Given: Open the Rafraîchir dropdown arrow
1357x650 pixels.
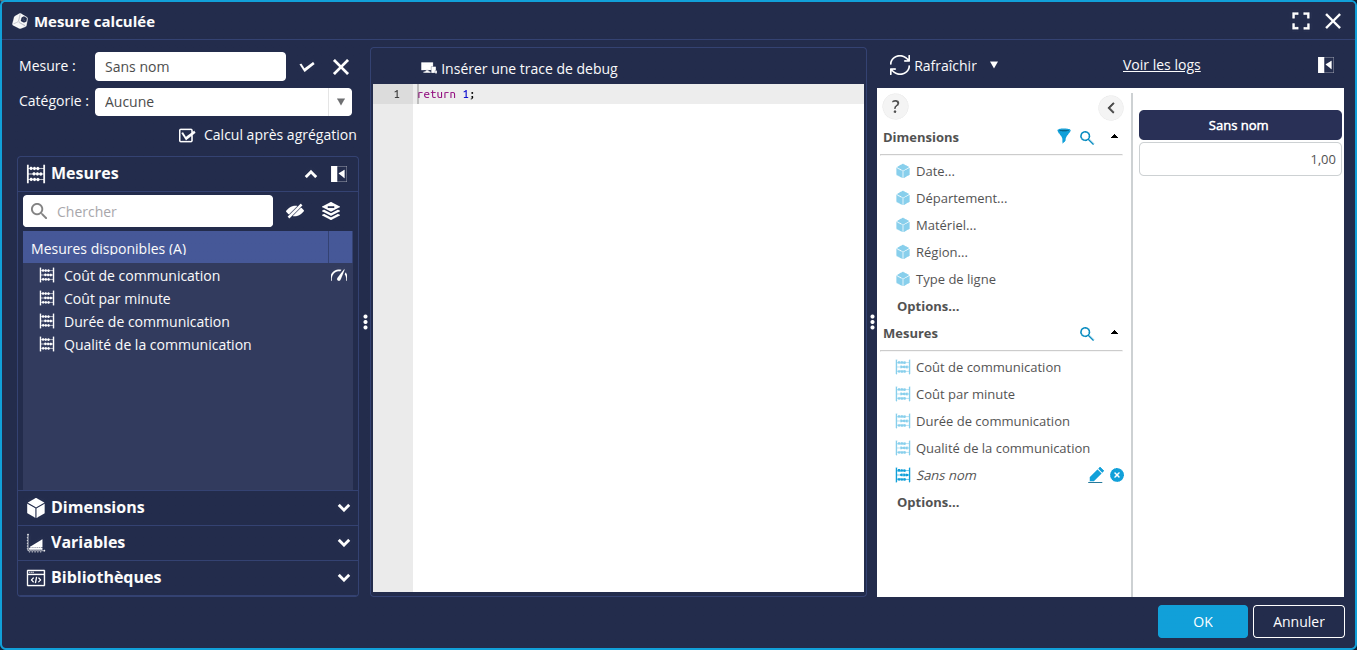Looking at the screenshot, I should pyautogui.click(x=993, y=65).
